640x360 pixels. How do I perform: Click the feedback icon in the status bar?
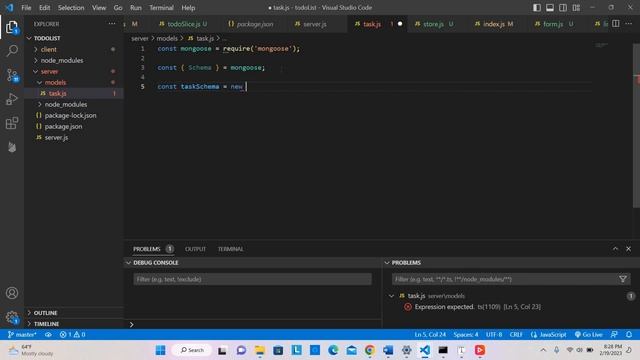[x=614, y=334]
